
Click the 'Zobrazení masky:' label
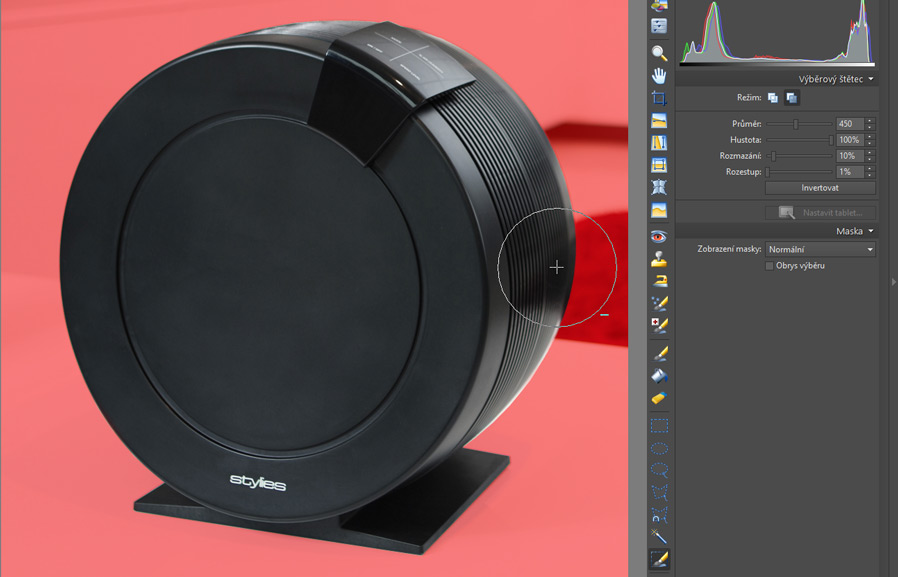coord(729,250)
